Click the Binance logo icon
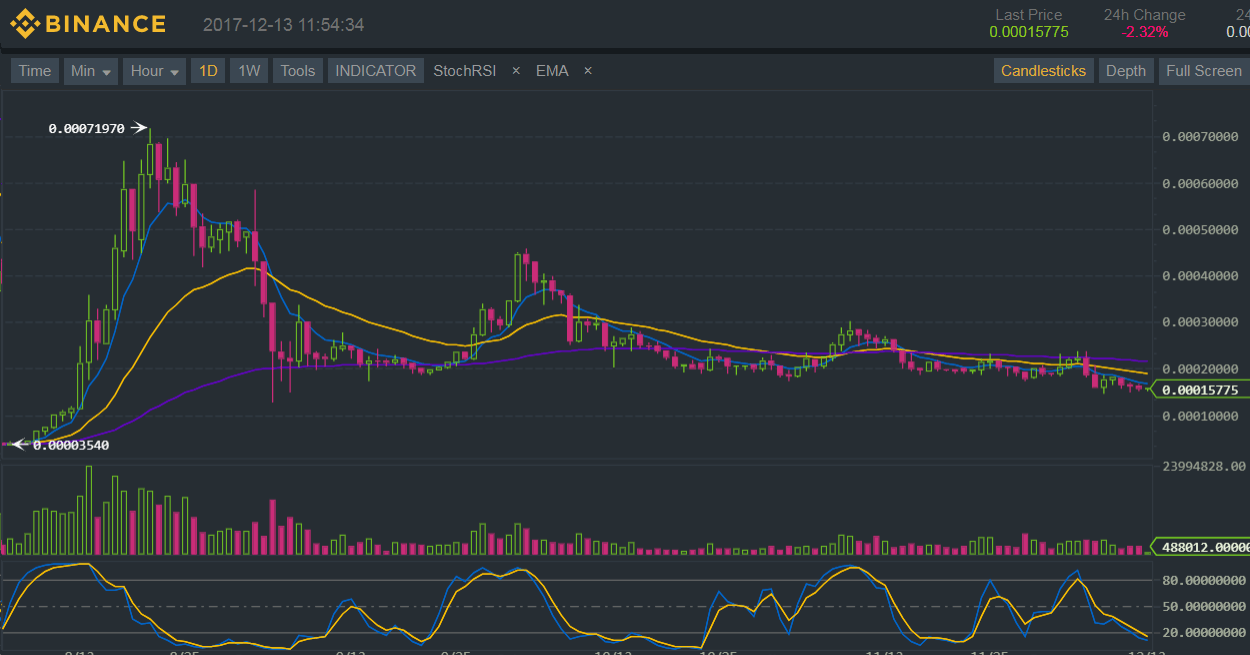This screenshot has height=655, width=1250. coord(23,24)
